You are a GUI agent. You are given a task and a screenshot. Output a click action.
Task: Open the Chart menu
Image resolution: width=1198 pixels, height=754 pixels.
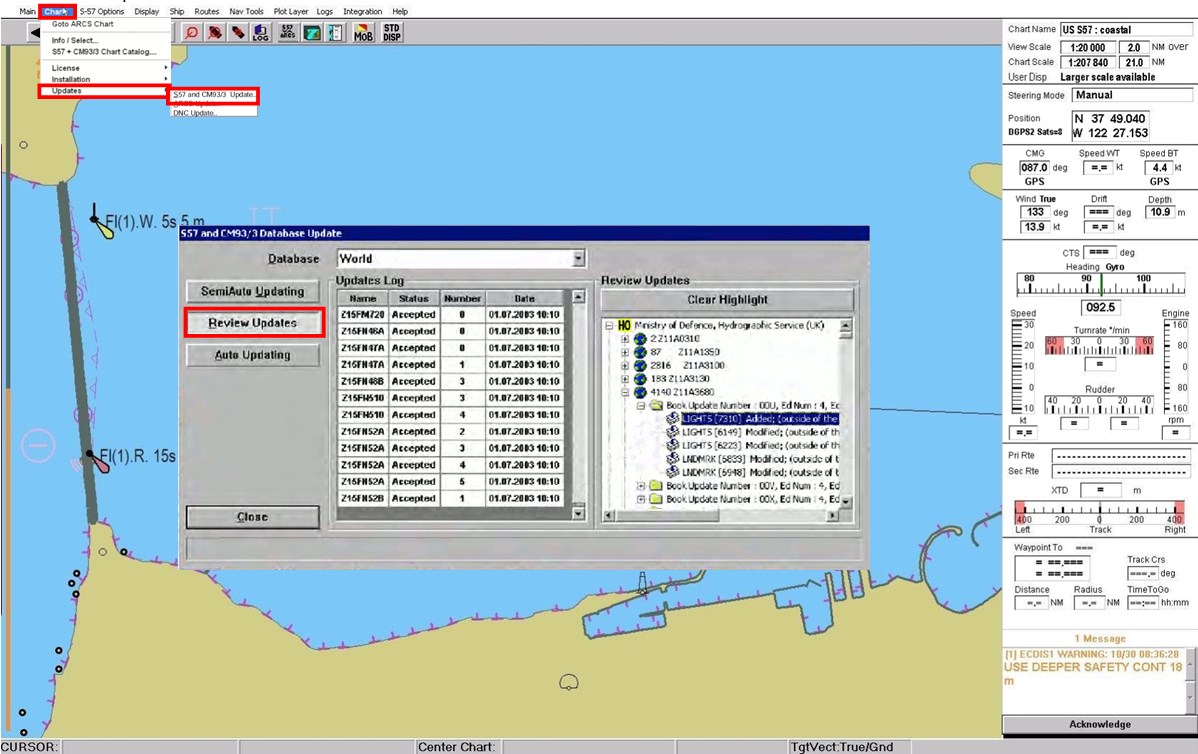(x=55, y=10)
